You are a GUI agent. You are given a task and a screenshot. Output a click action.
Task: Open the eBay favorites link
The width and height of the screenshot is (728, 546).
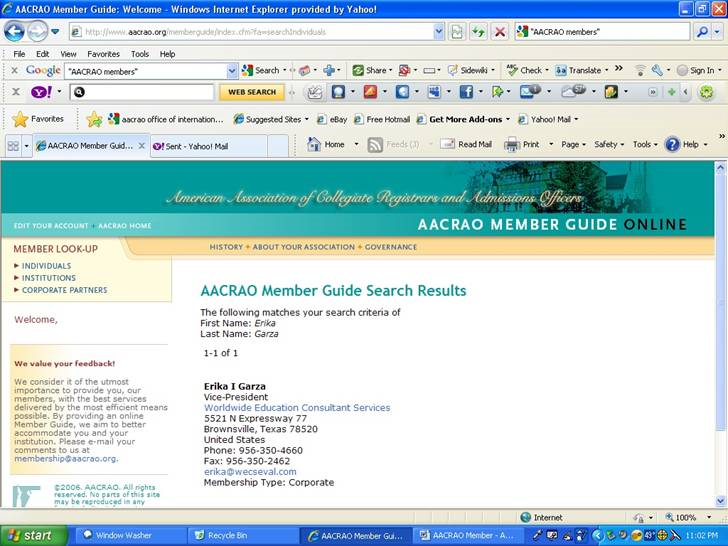tap(332, 119)
